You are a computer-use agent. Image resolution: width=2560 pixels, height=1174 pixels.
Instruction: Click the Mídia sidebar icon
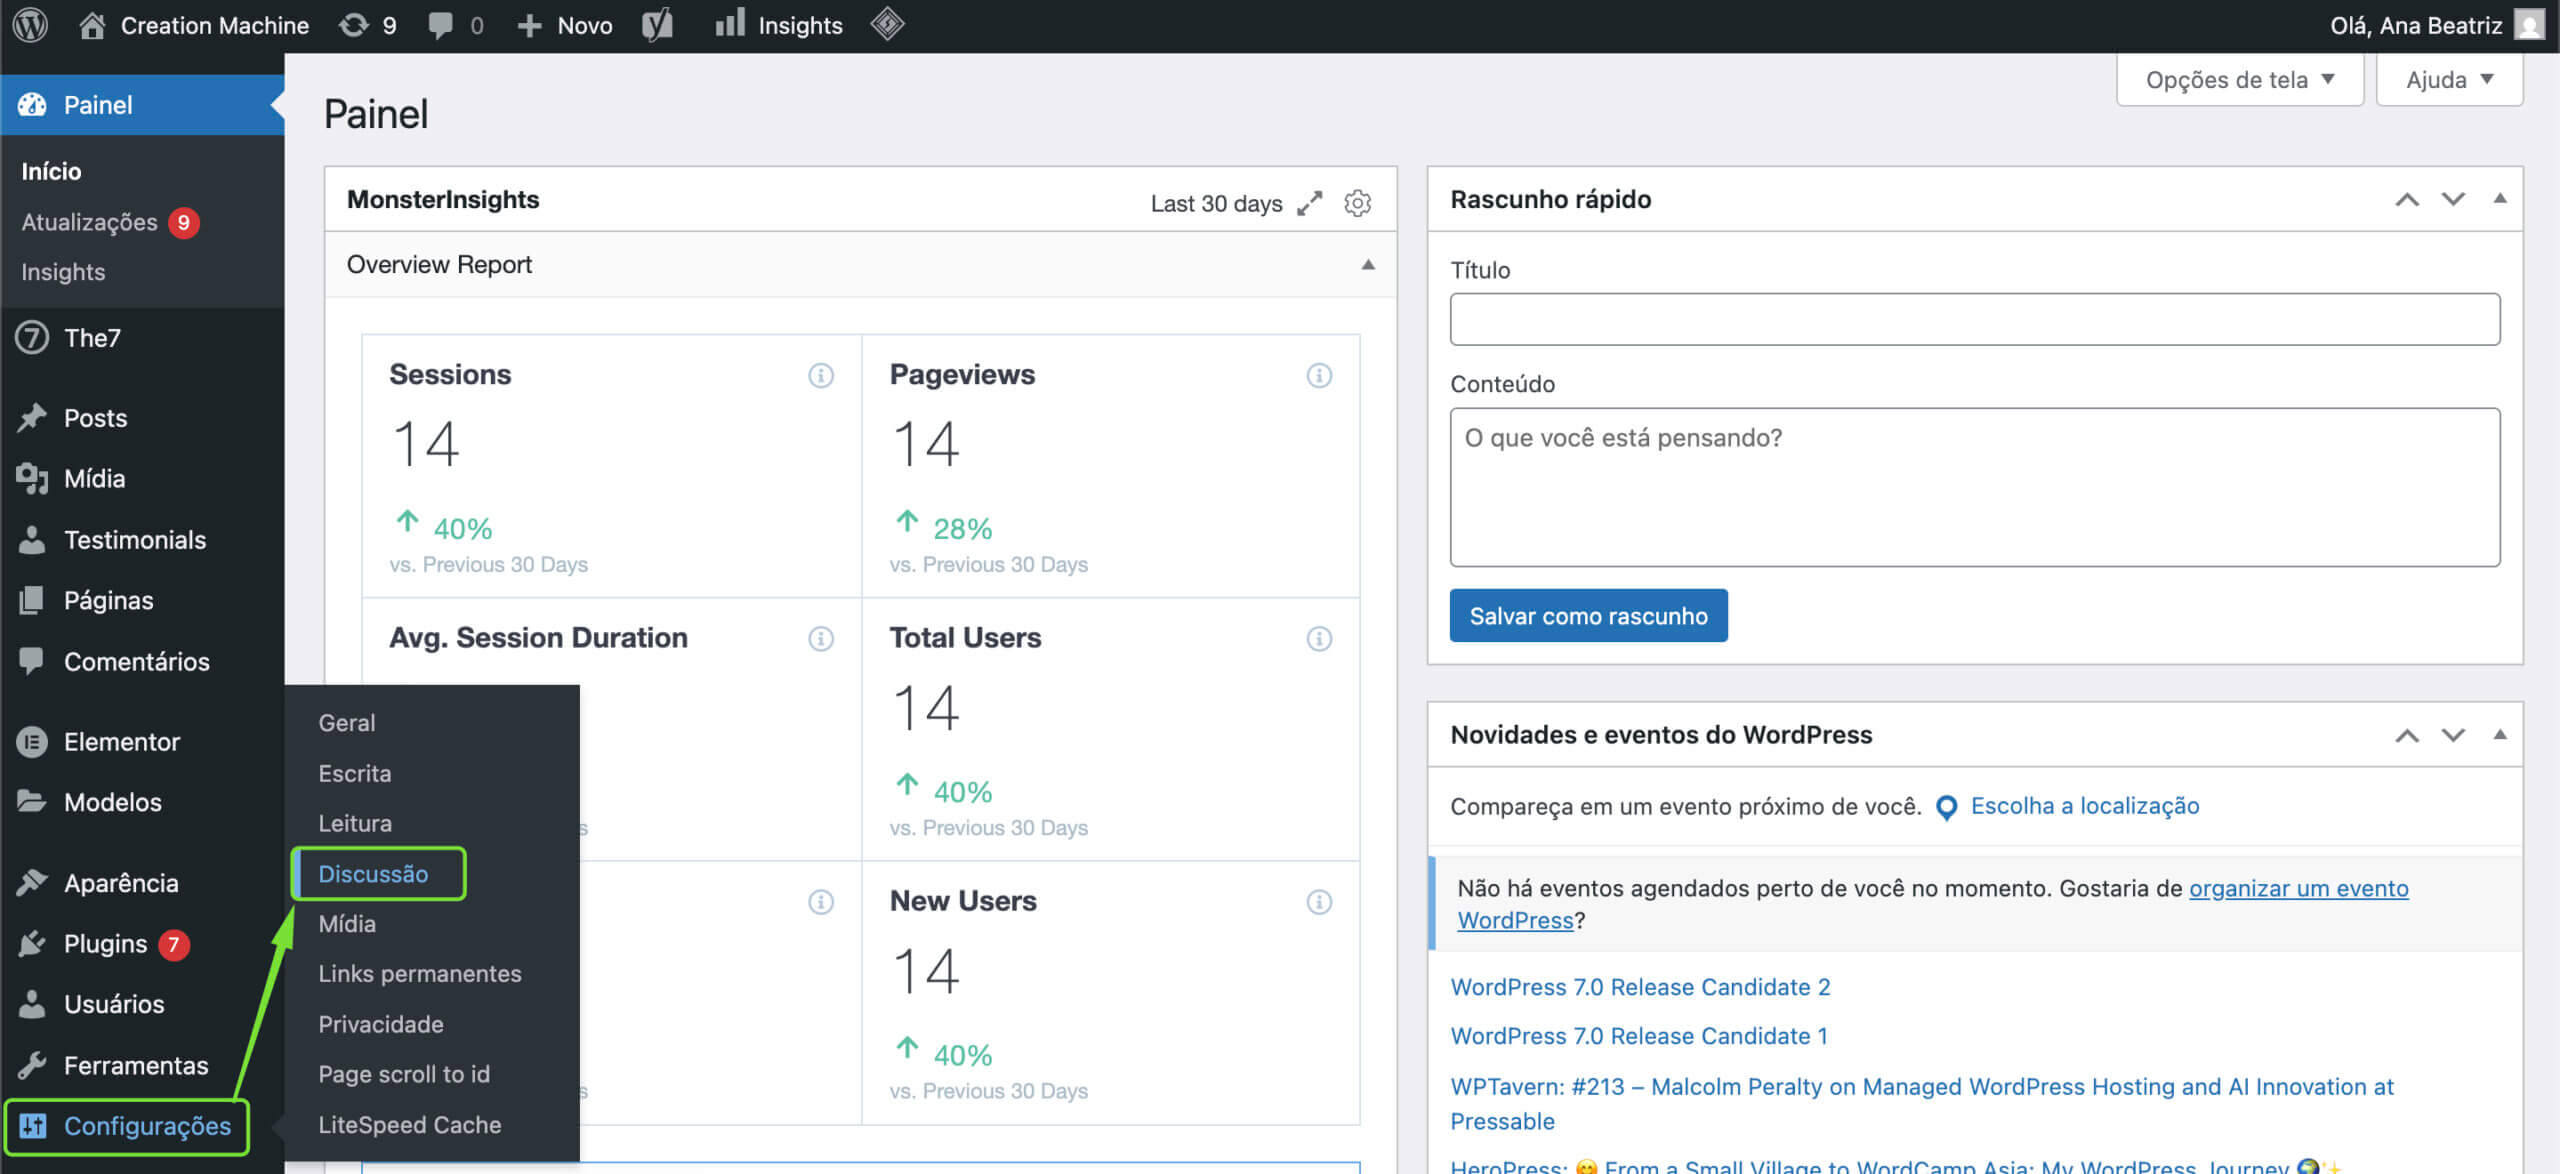(32, 479)
